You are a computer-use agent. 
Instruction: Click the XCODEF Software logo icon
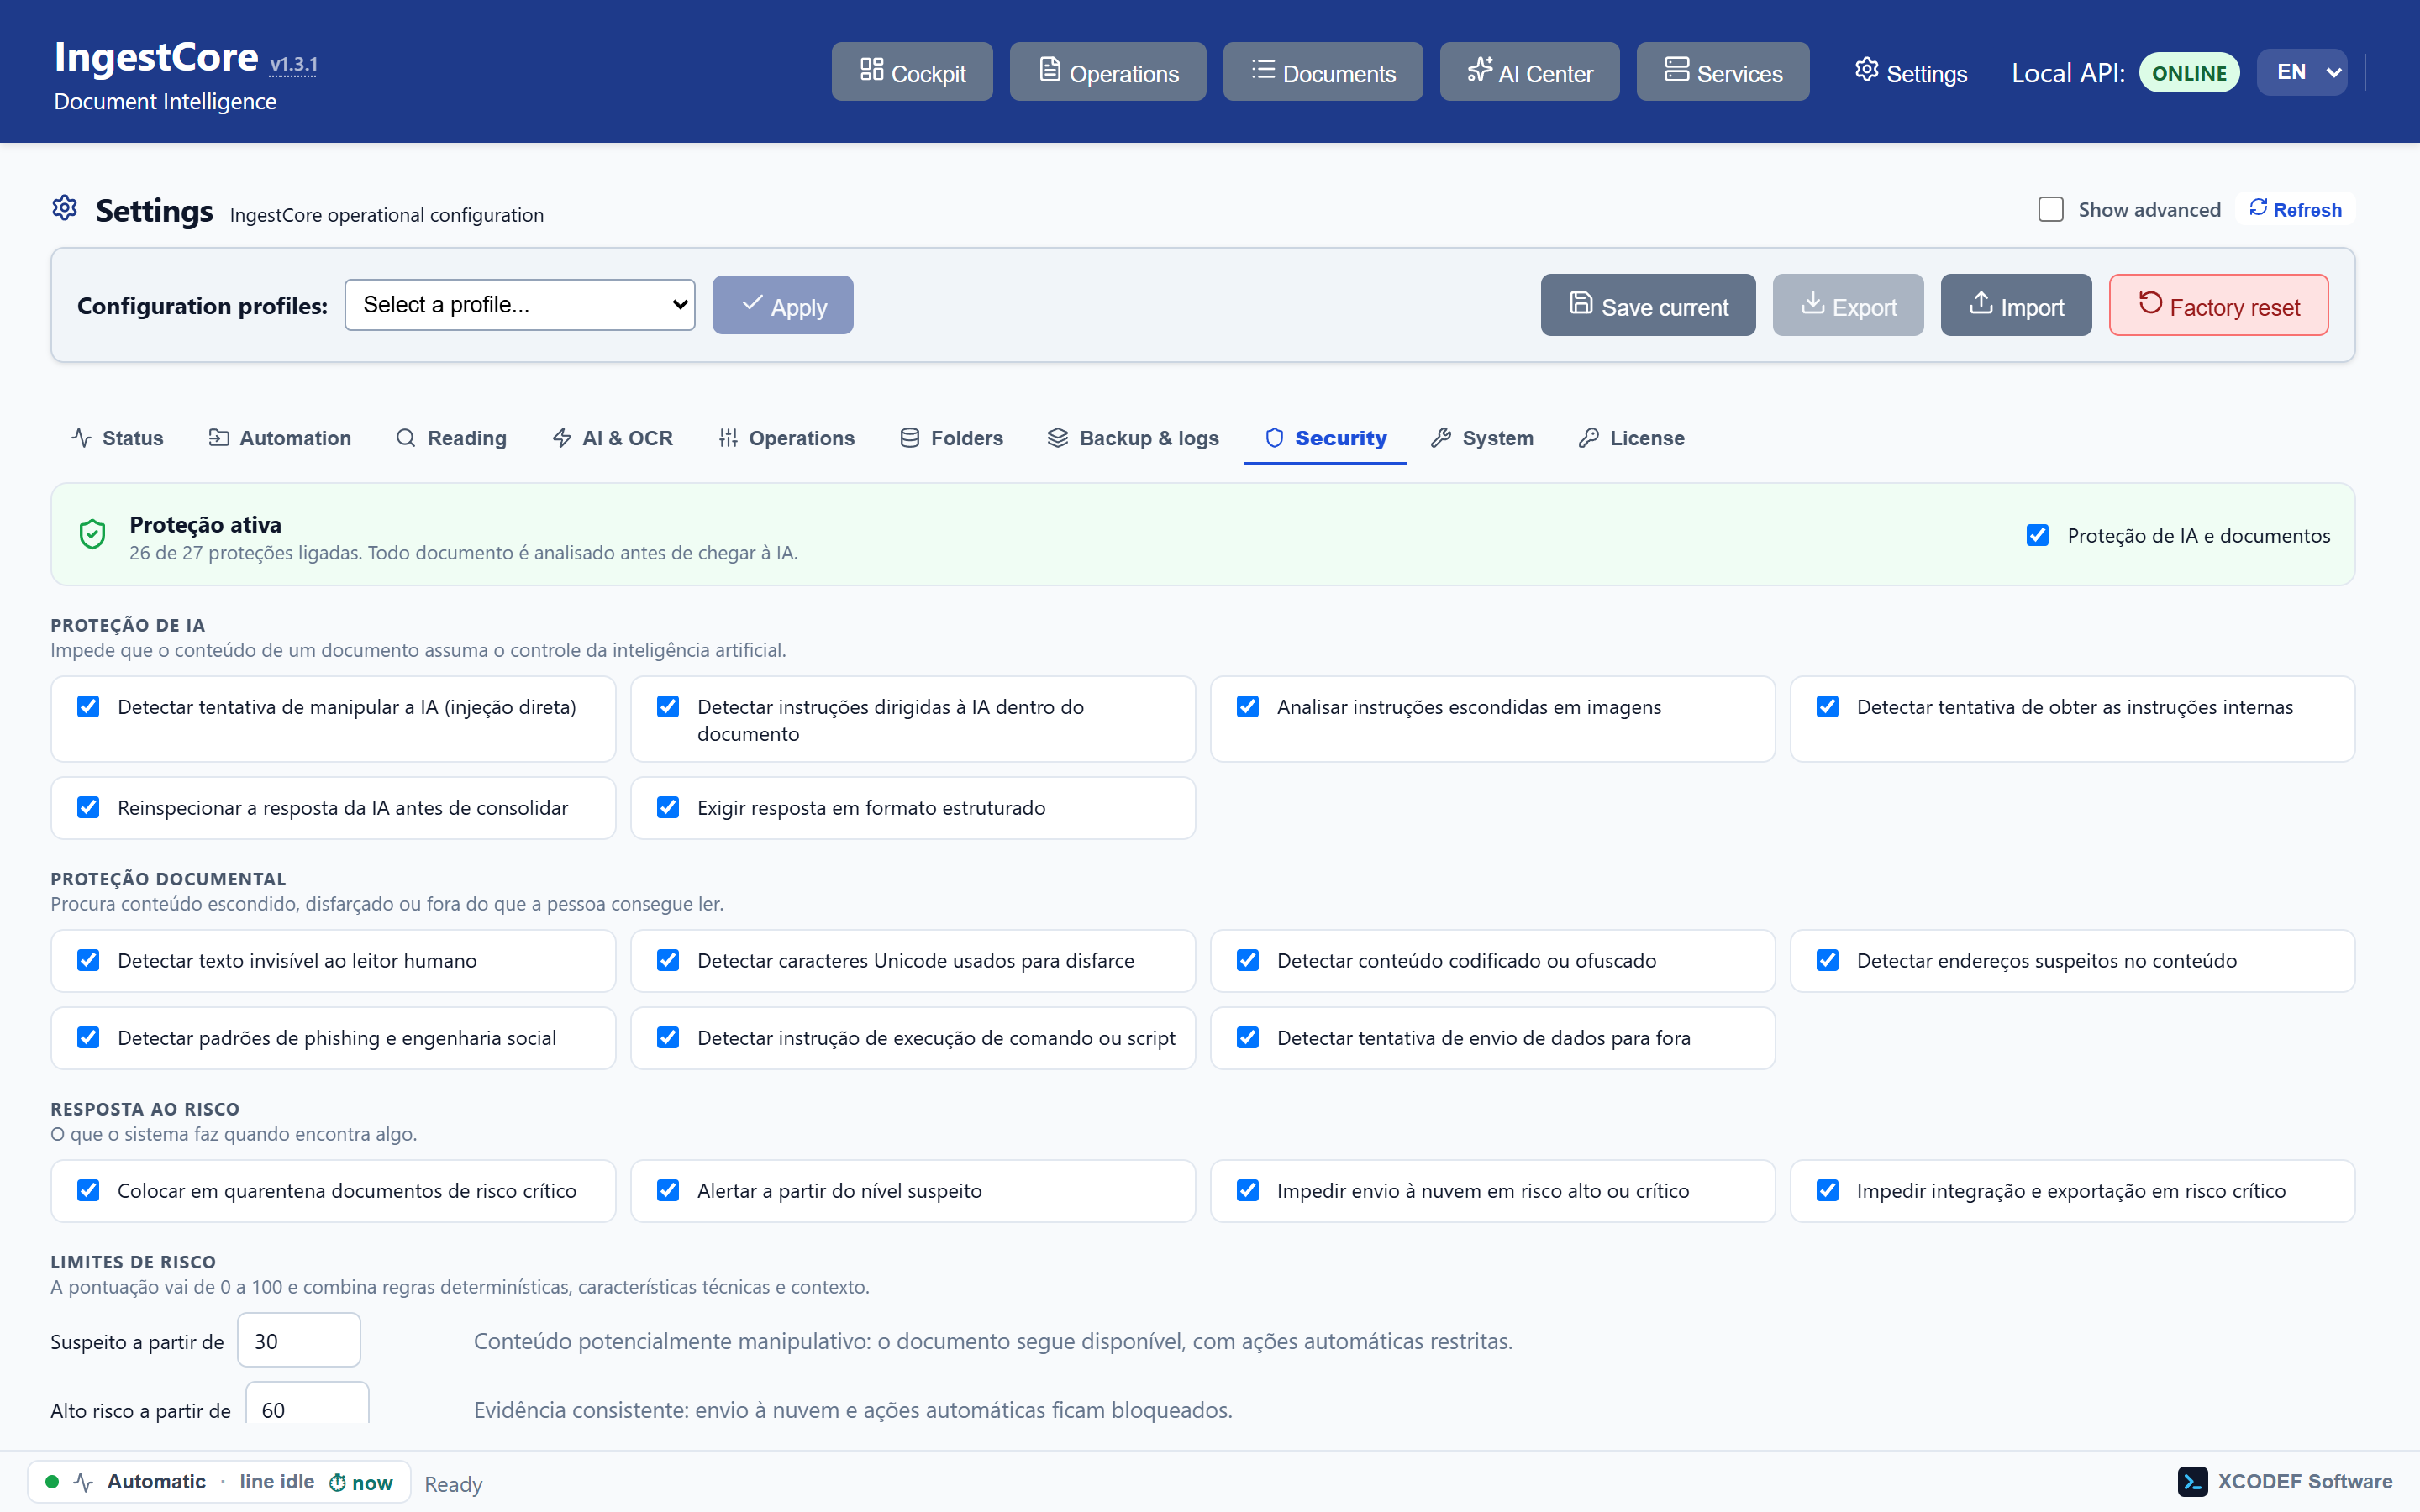click(x=2192, y=1482)
